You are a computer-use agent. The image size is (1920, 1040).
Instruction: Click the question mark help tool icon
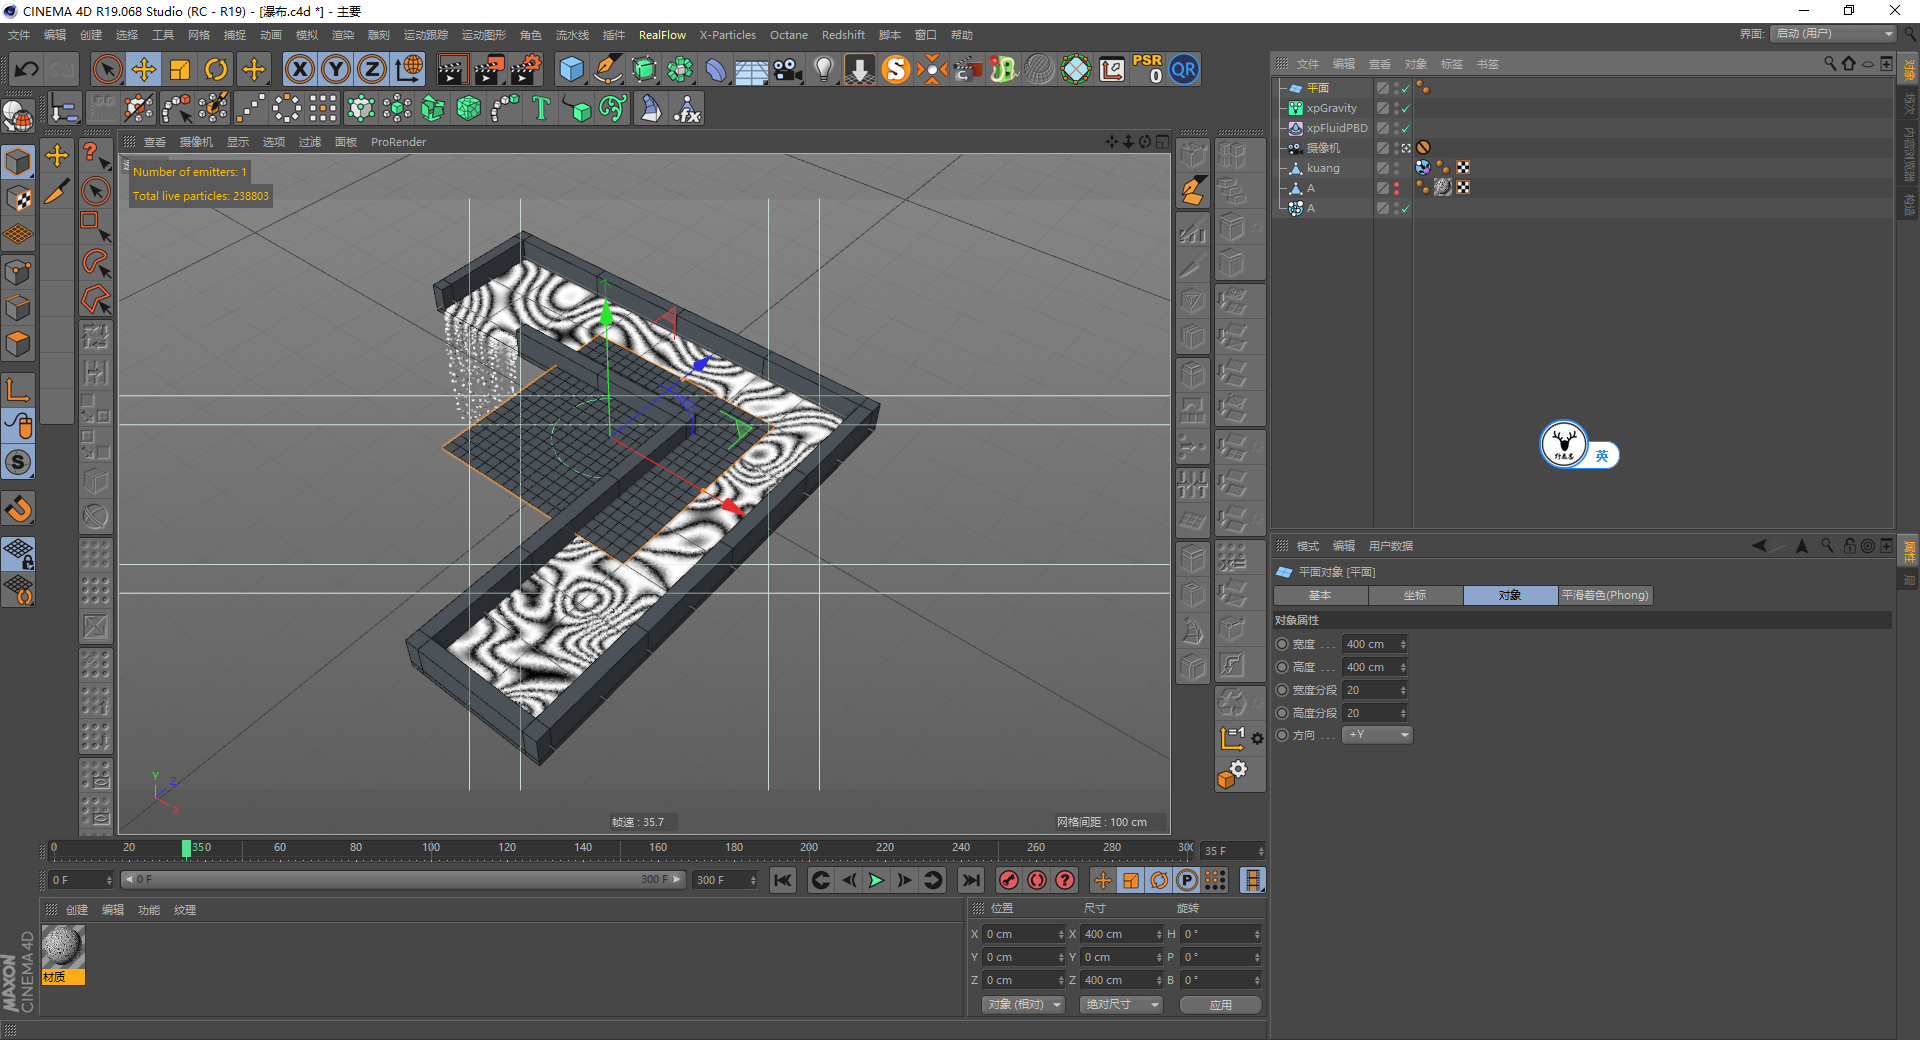tap(95, 155)
